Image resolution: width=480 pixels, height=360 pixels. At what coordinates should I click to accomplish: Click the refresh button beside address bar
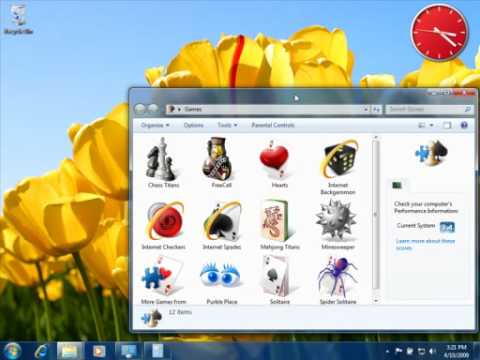click(x=377, y=109)
